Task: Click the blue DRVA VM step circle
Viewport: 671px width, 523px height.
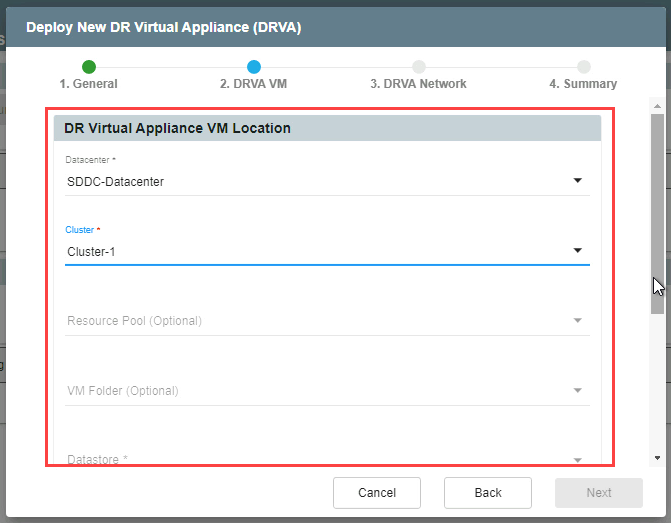Action: 254,67
